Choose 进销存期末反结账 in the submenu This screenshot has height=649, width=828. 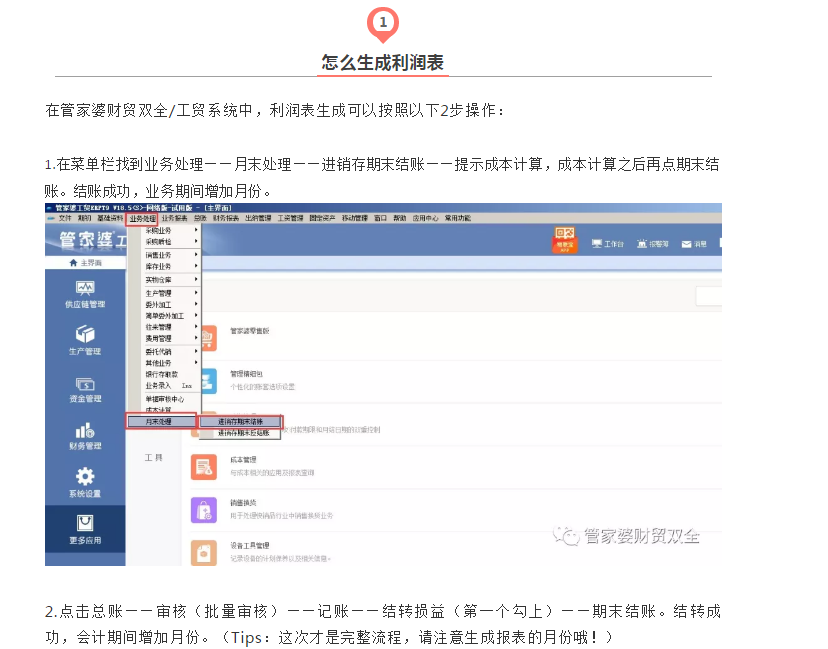[x=244, y=433]
